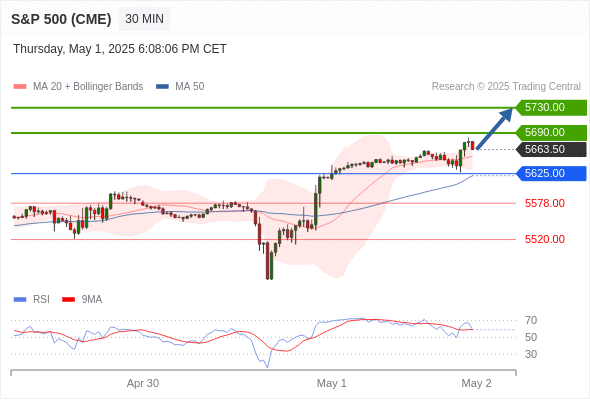Image resolution: width=590 pixels, height=400 pixels.
Task: Click the 5730.00 green resistance price tag
Action: tap(551, 108)
